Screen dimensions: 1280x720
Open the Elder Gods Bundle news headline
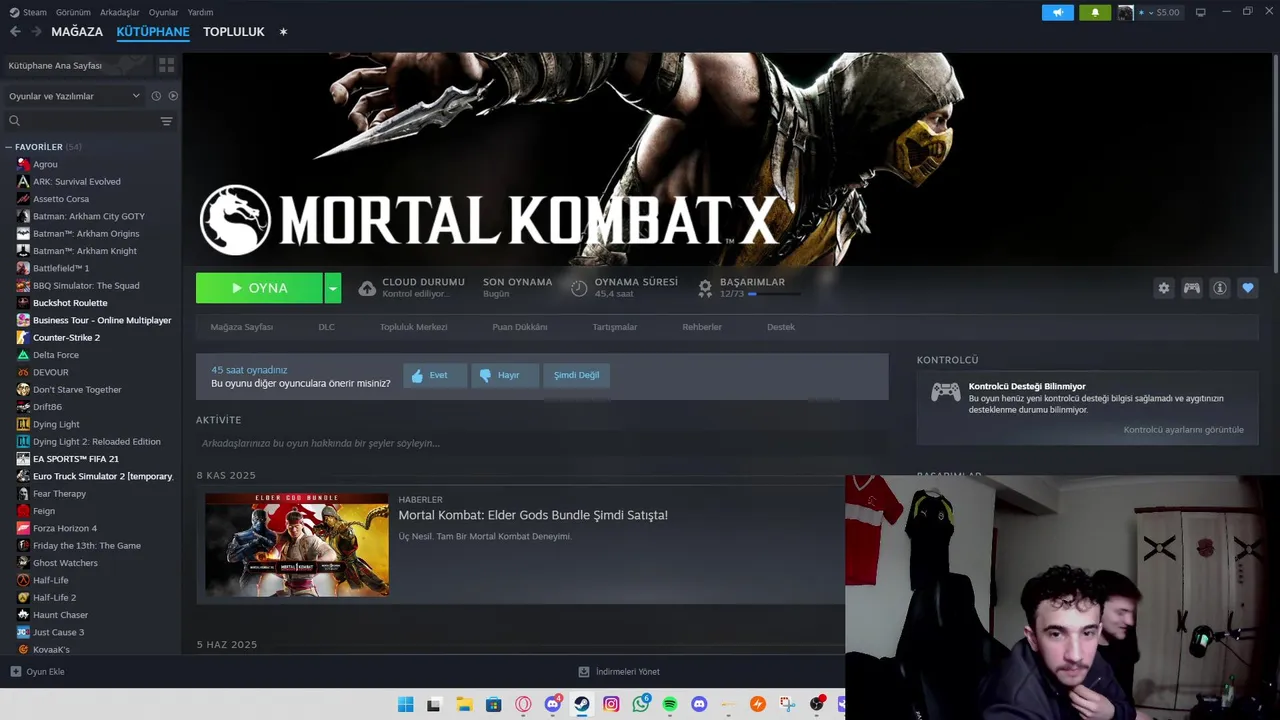(533, 515)
